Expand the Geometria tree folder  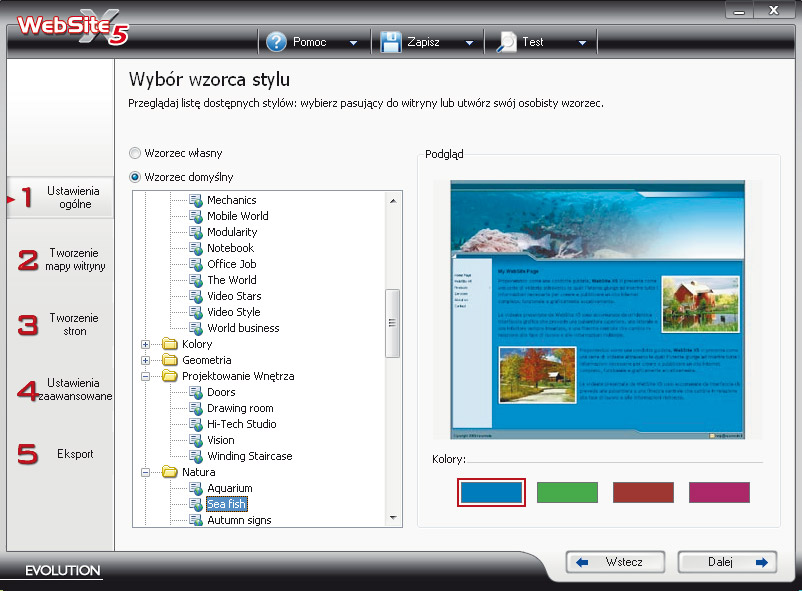146,360
